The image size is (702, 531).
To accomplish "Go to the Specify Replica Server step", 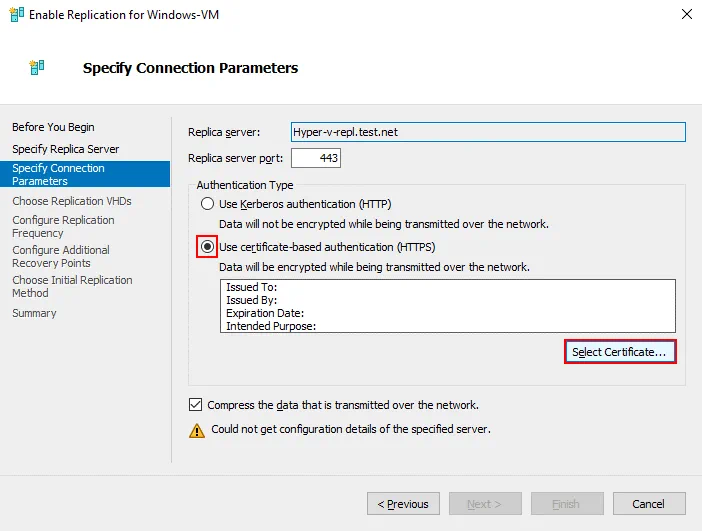I will pos(65,149).
